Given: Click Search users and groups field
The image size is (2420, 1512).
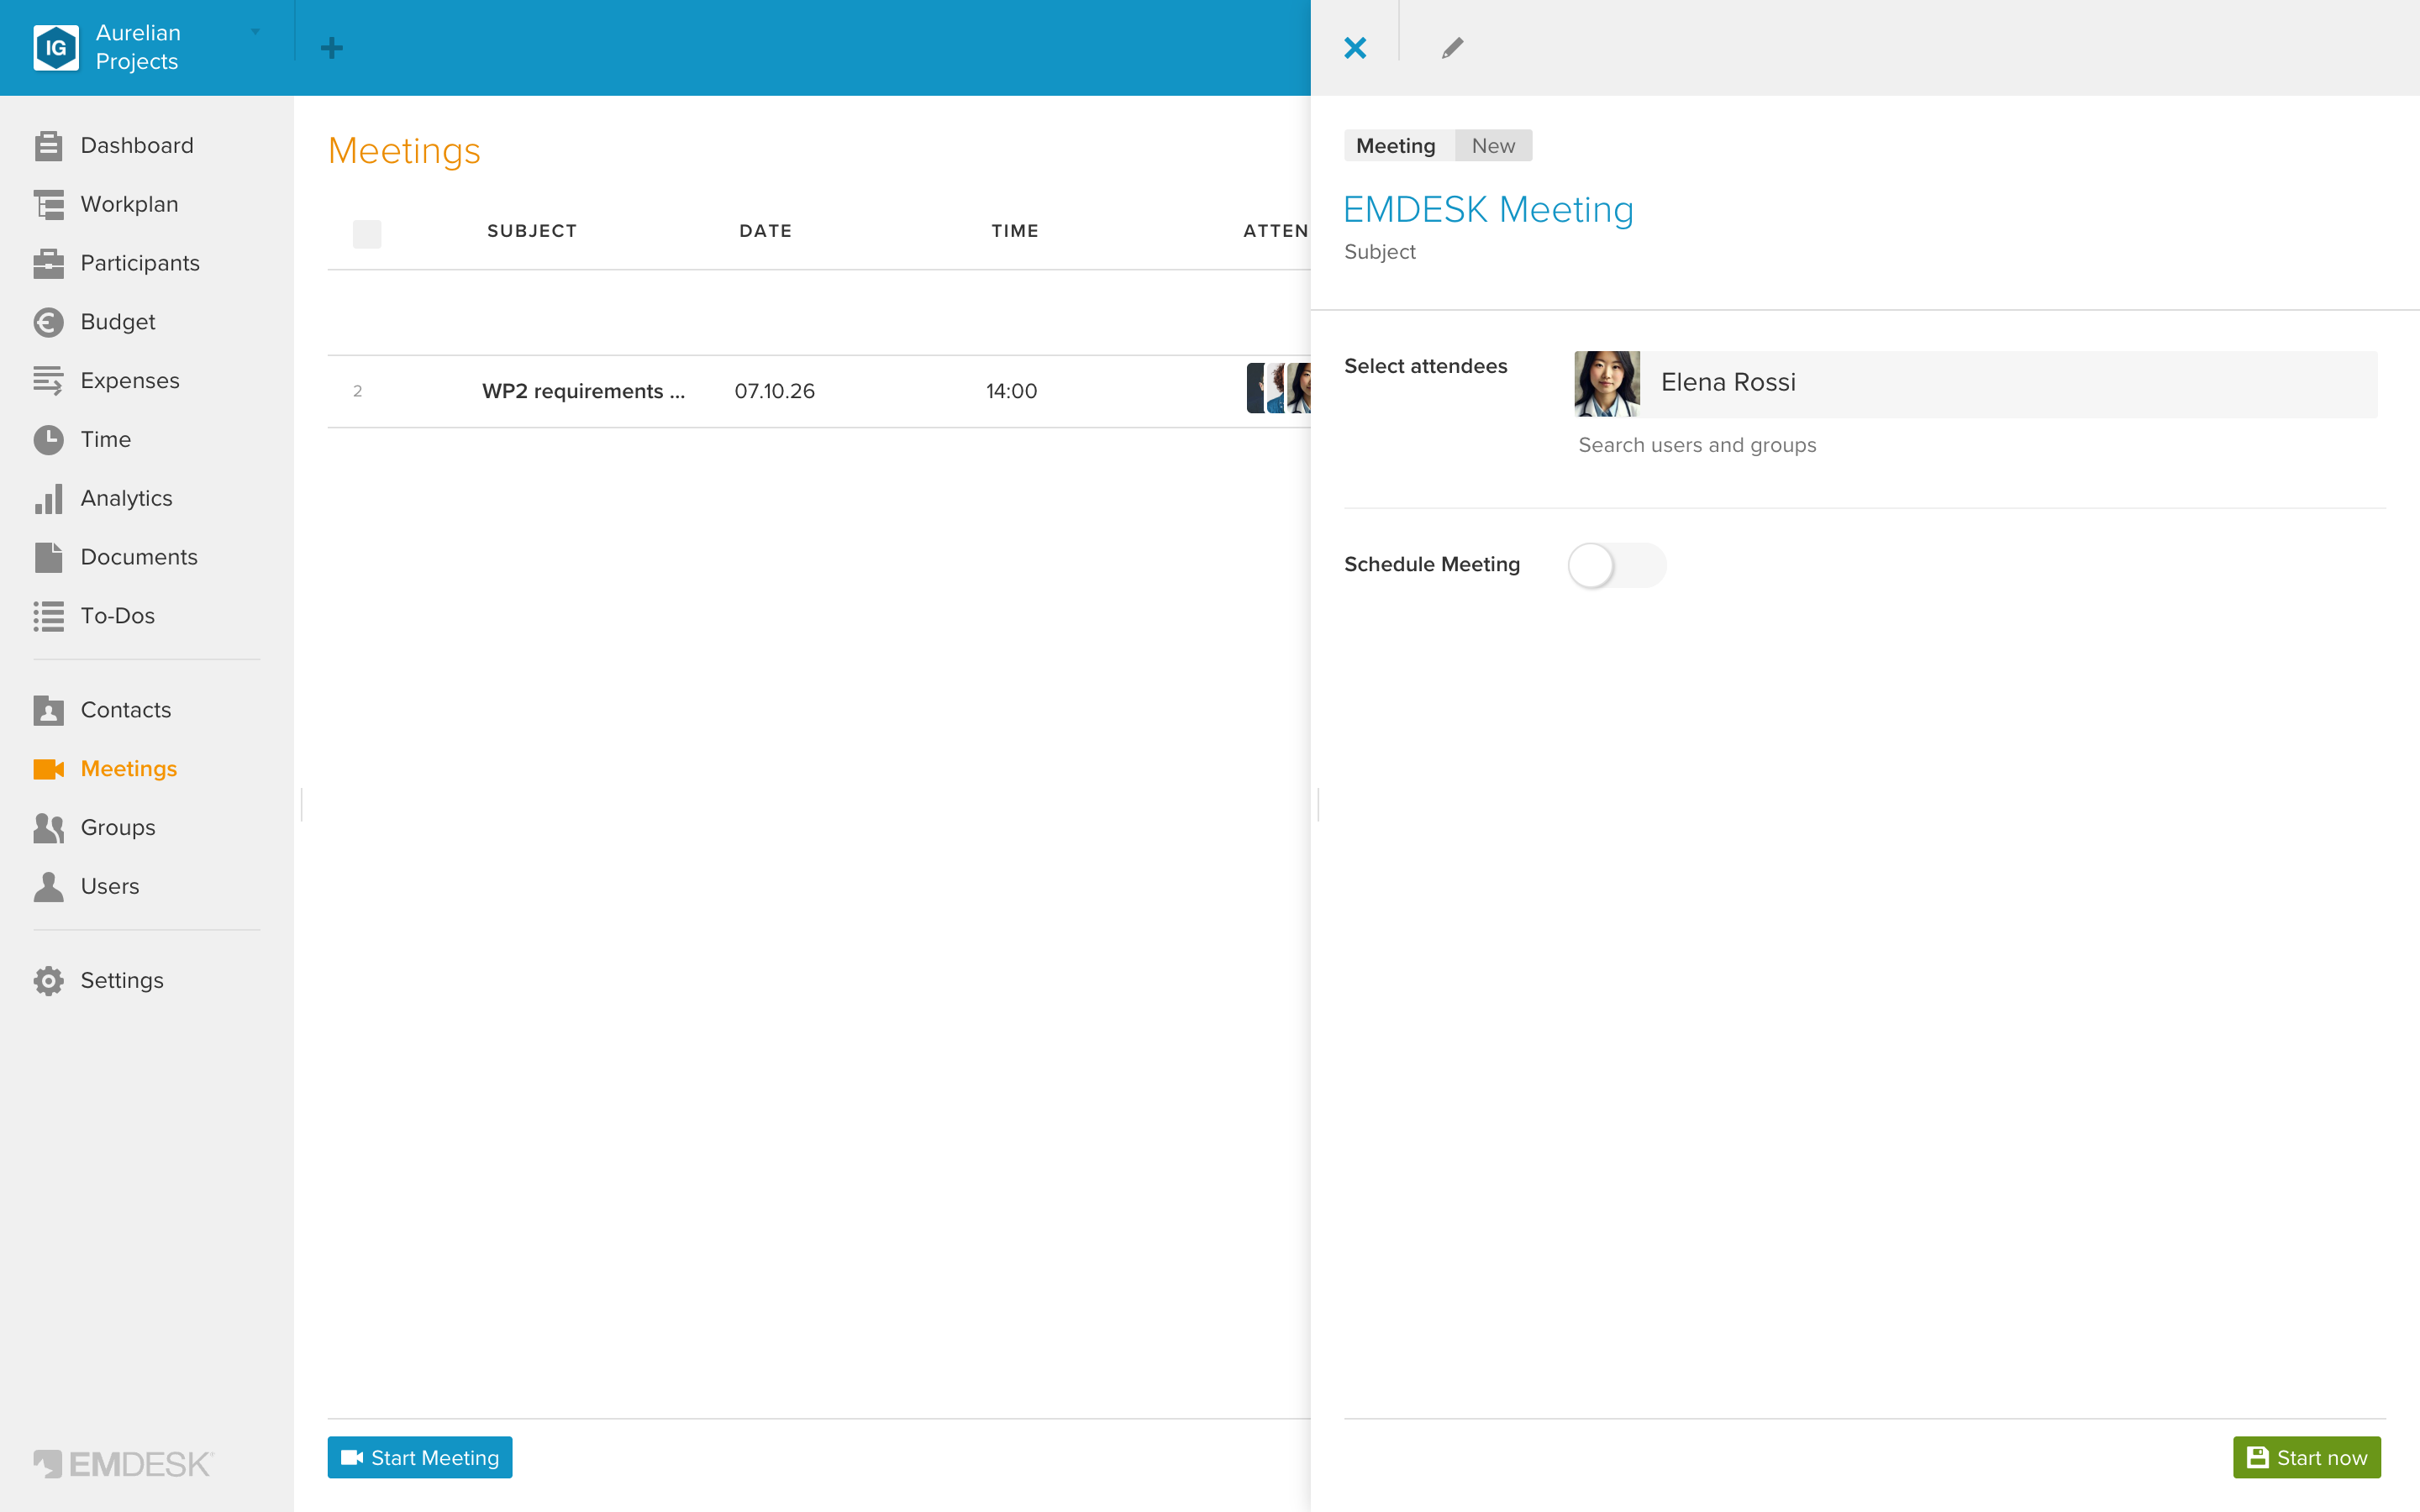Looking at the screenshot, I should pyautogui.click(x=1697, y=445).
